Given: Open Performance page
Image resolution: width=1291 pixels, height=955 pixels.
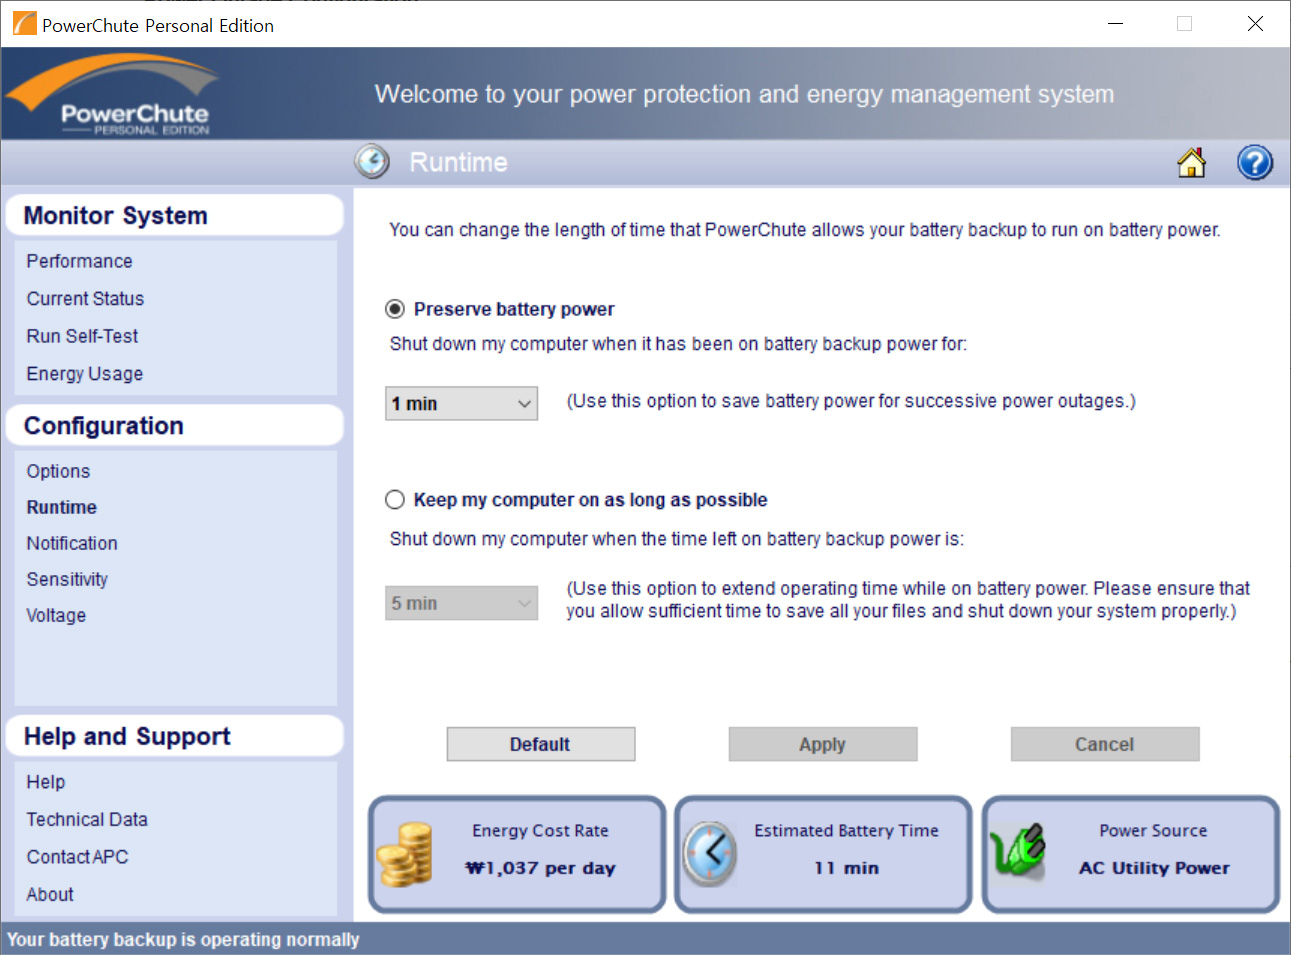Looking at the screenshot, I should [x=79, y=261].
